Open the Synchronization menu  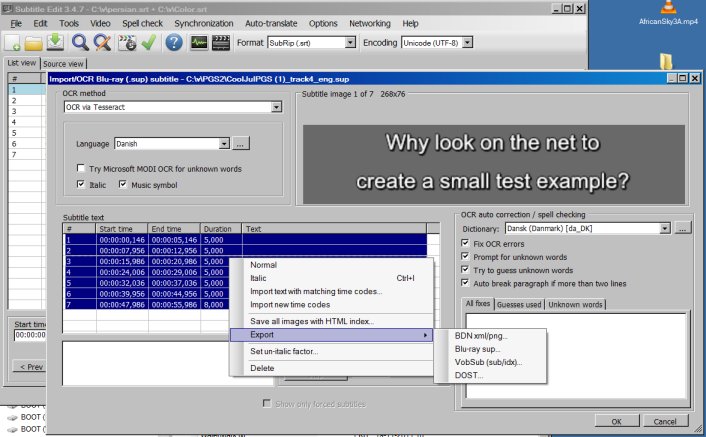click(x=204, y=23)
